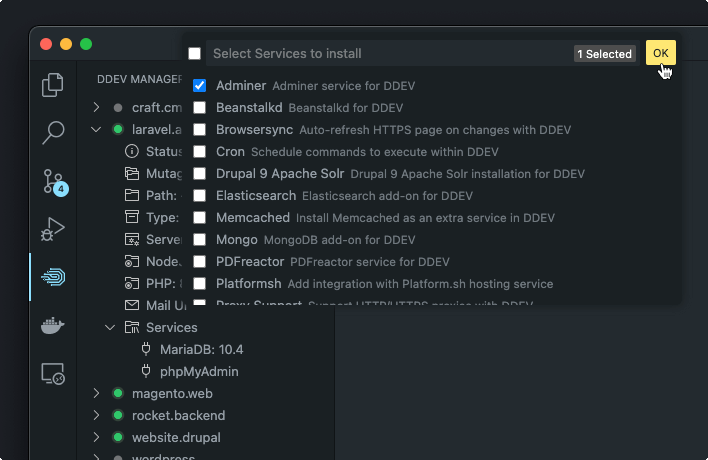Click the plug icon beside phpMyAdmin
This screenshot has width=708, height=460.
[146, 371]
